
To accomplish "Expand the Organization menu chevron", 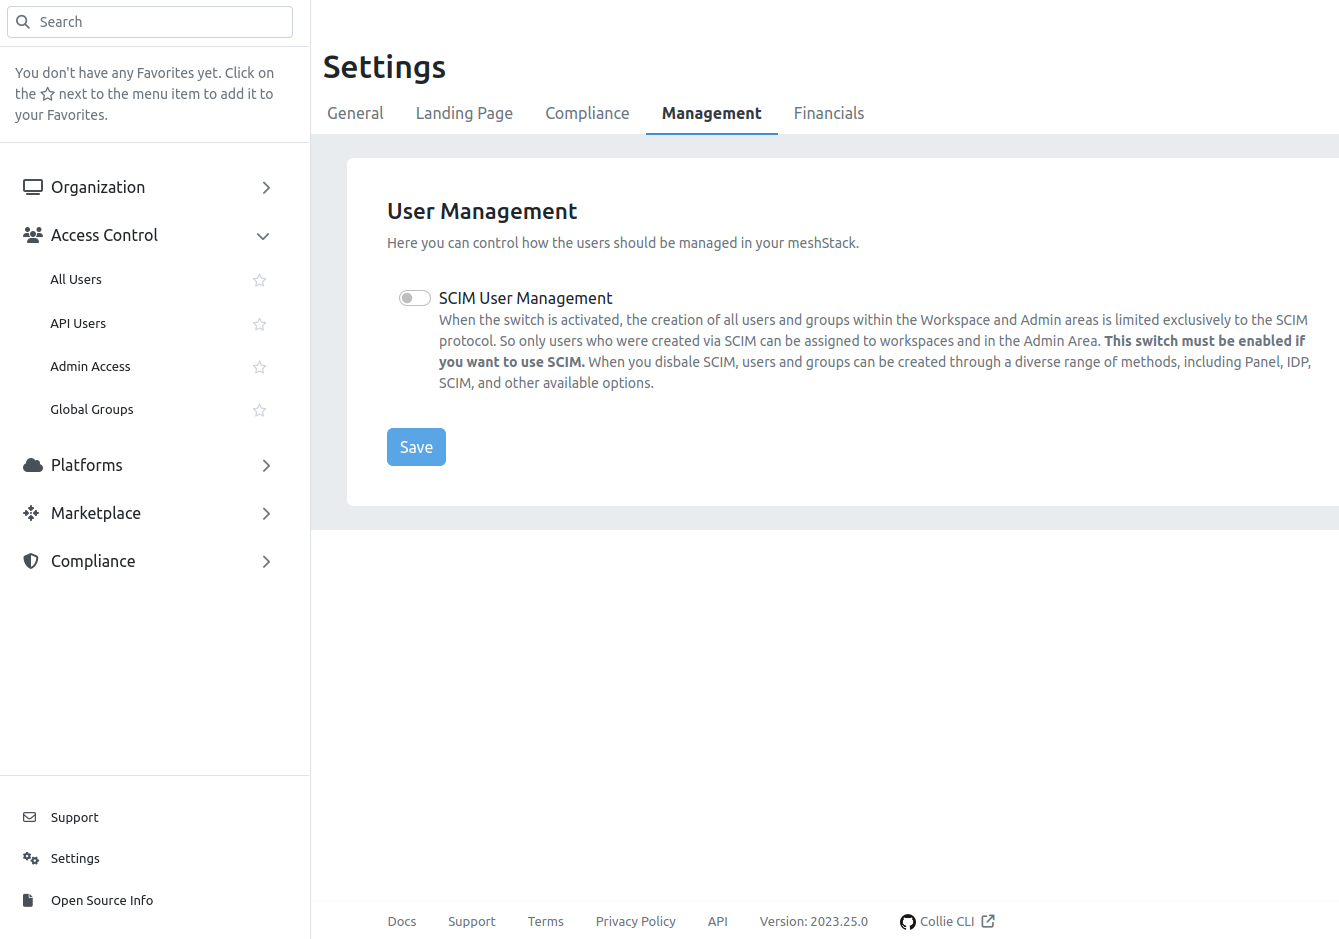I will pyautogui.click(x=266, y=187).
